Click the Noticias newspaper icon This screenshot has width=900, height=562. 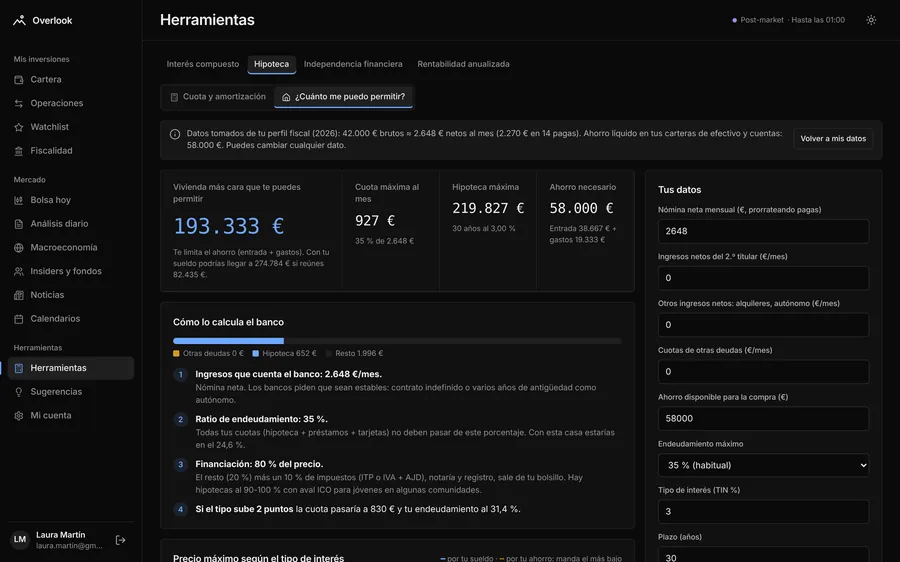(18, 295)
